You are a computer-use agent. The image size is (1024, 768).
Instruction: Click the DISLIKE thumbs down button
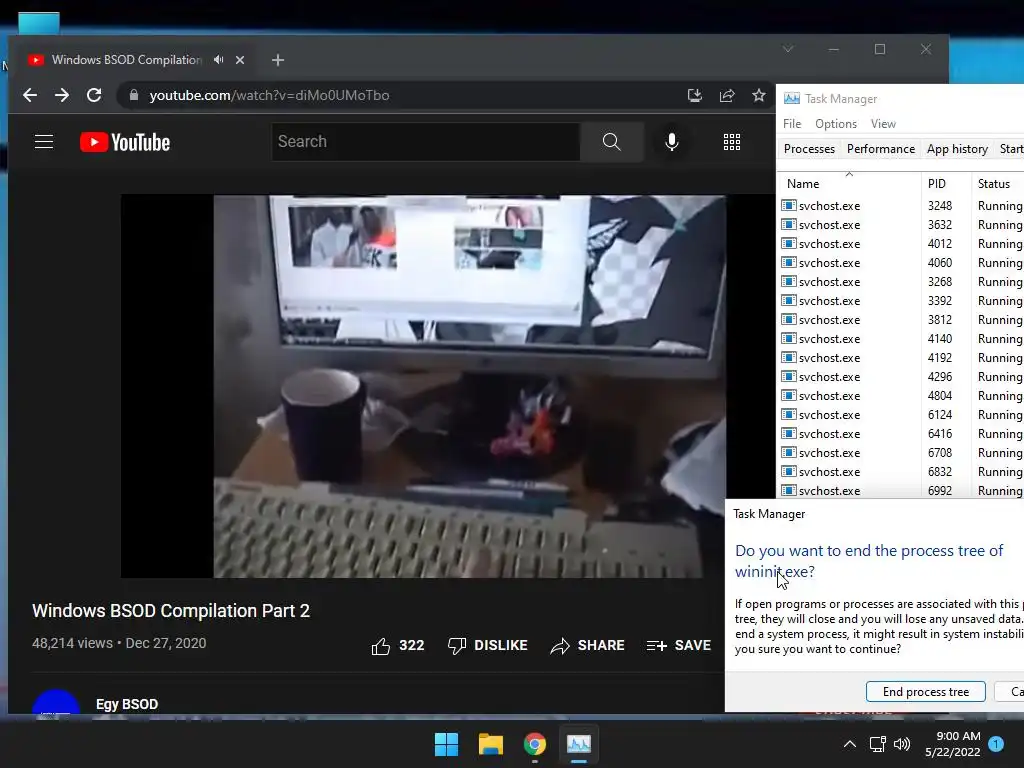tap(488, 646)
